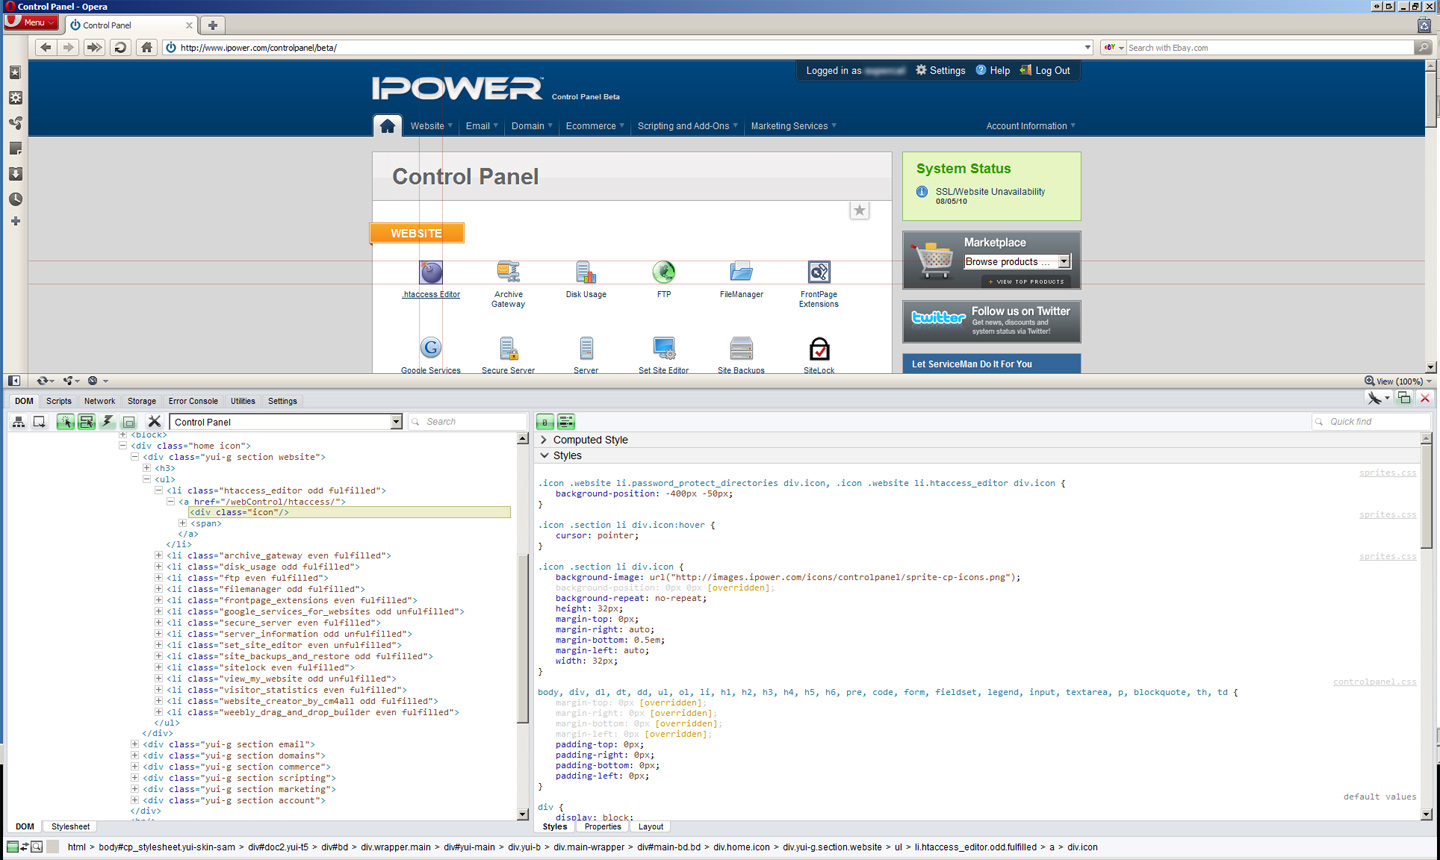1440x860 pixels.
Task: Open the Dragonfly logo dropdown
Action: click(1378, 398)
